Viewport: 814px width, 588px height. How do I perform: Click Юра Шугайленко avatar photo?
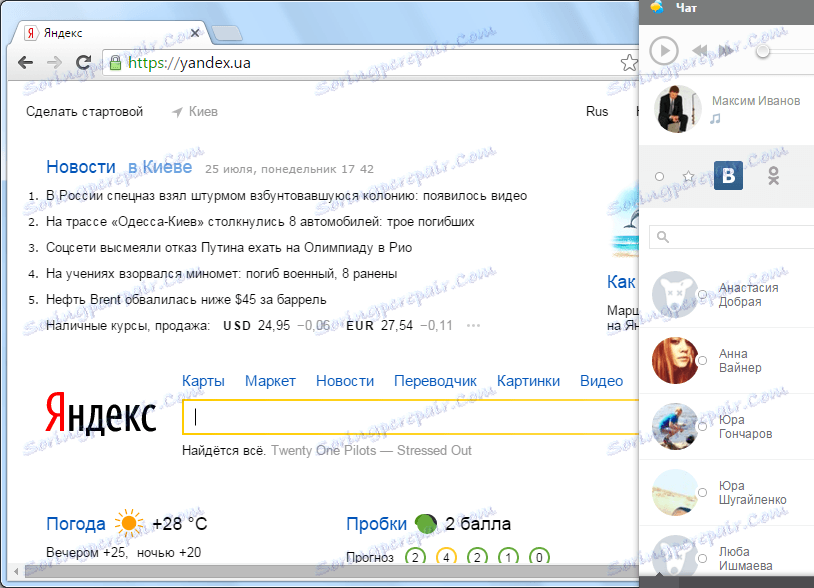[675, 493]
